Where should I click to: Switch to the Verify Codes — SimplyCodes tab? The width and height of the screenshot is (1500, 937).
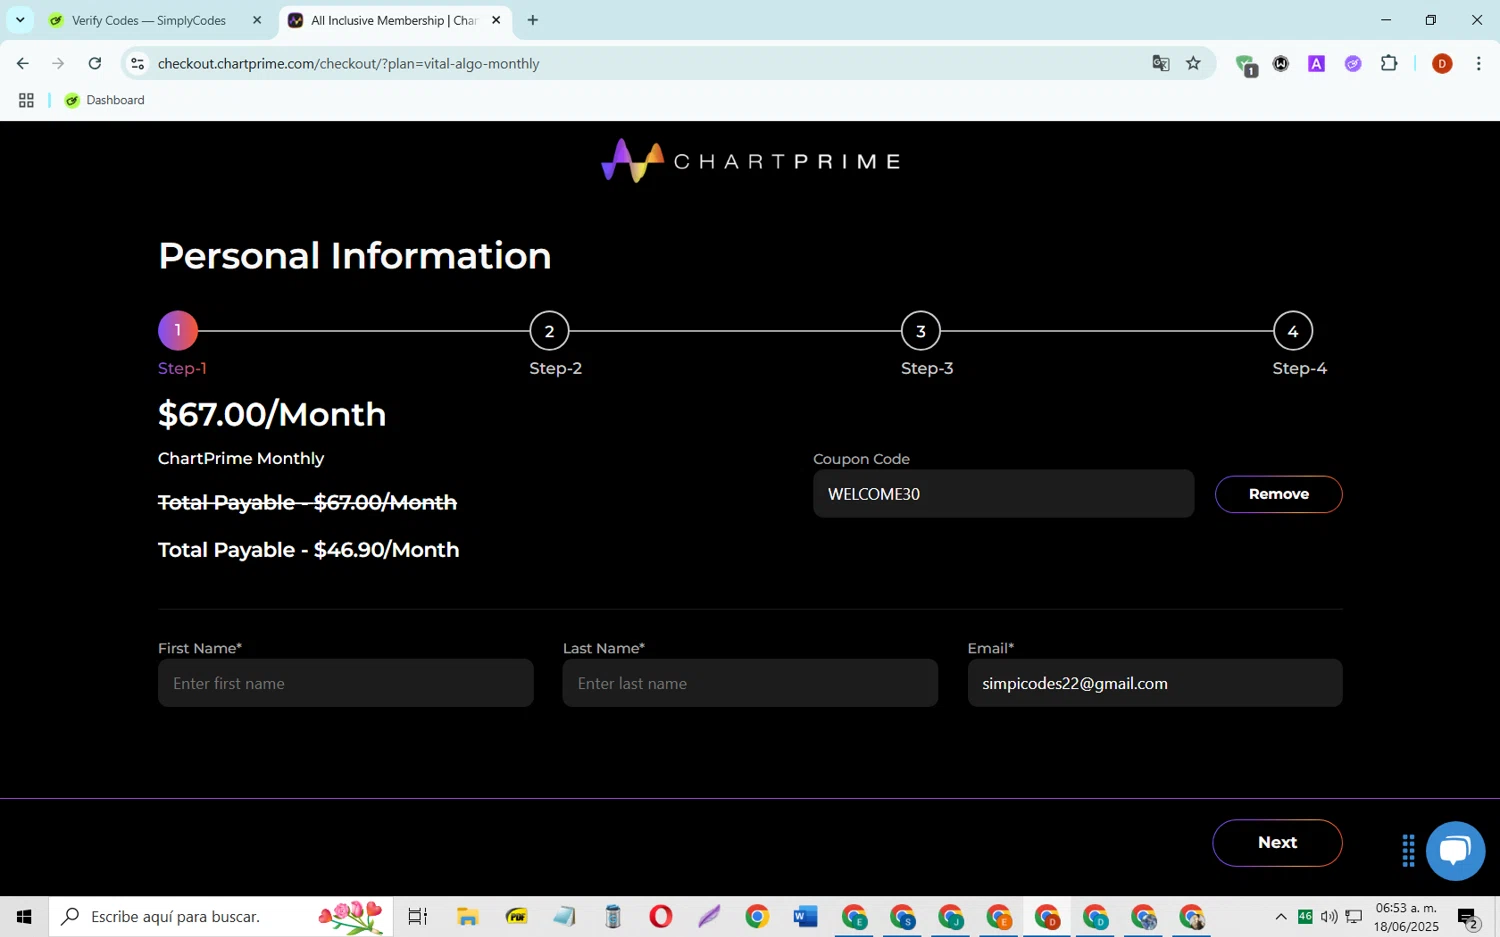(x=150, y=20)
